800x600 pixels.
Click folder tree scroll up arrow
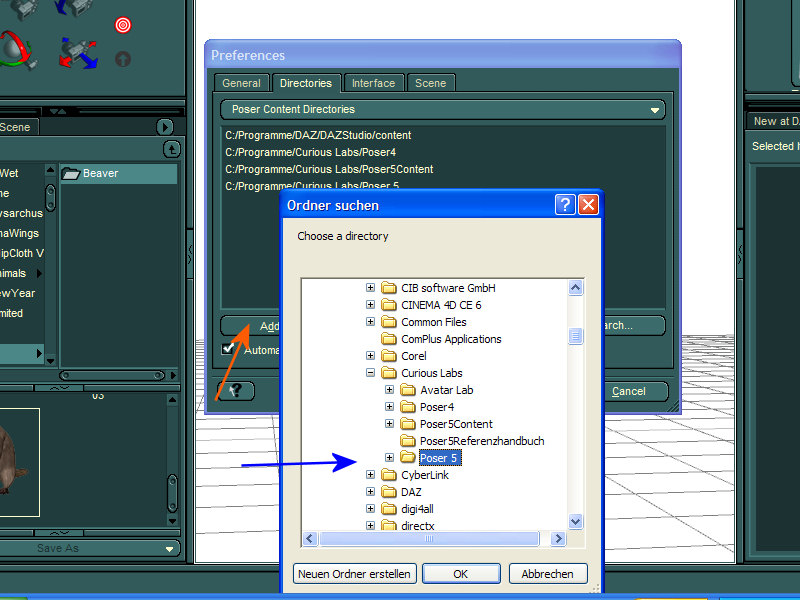[x=576, y=288]
